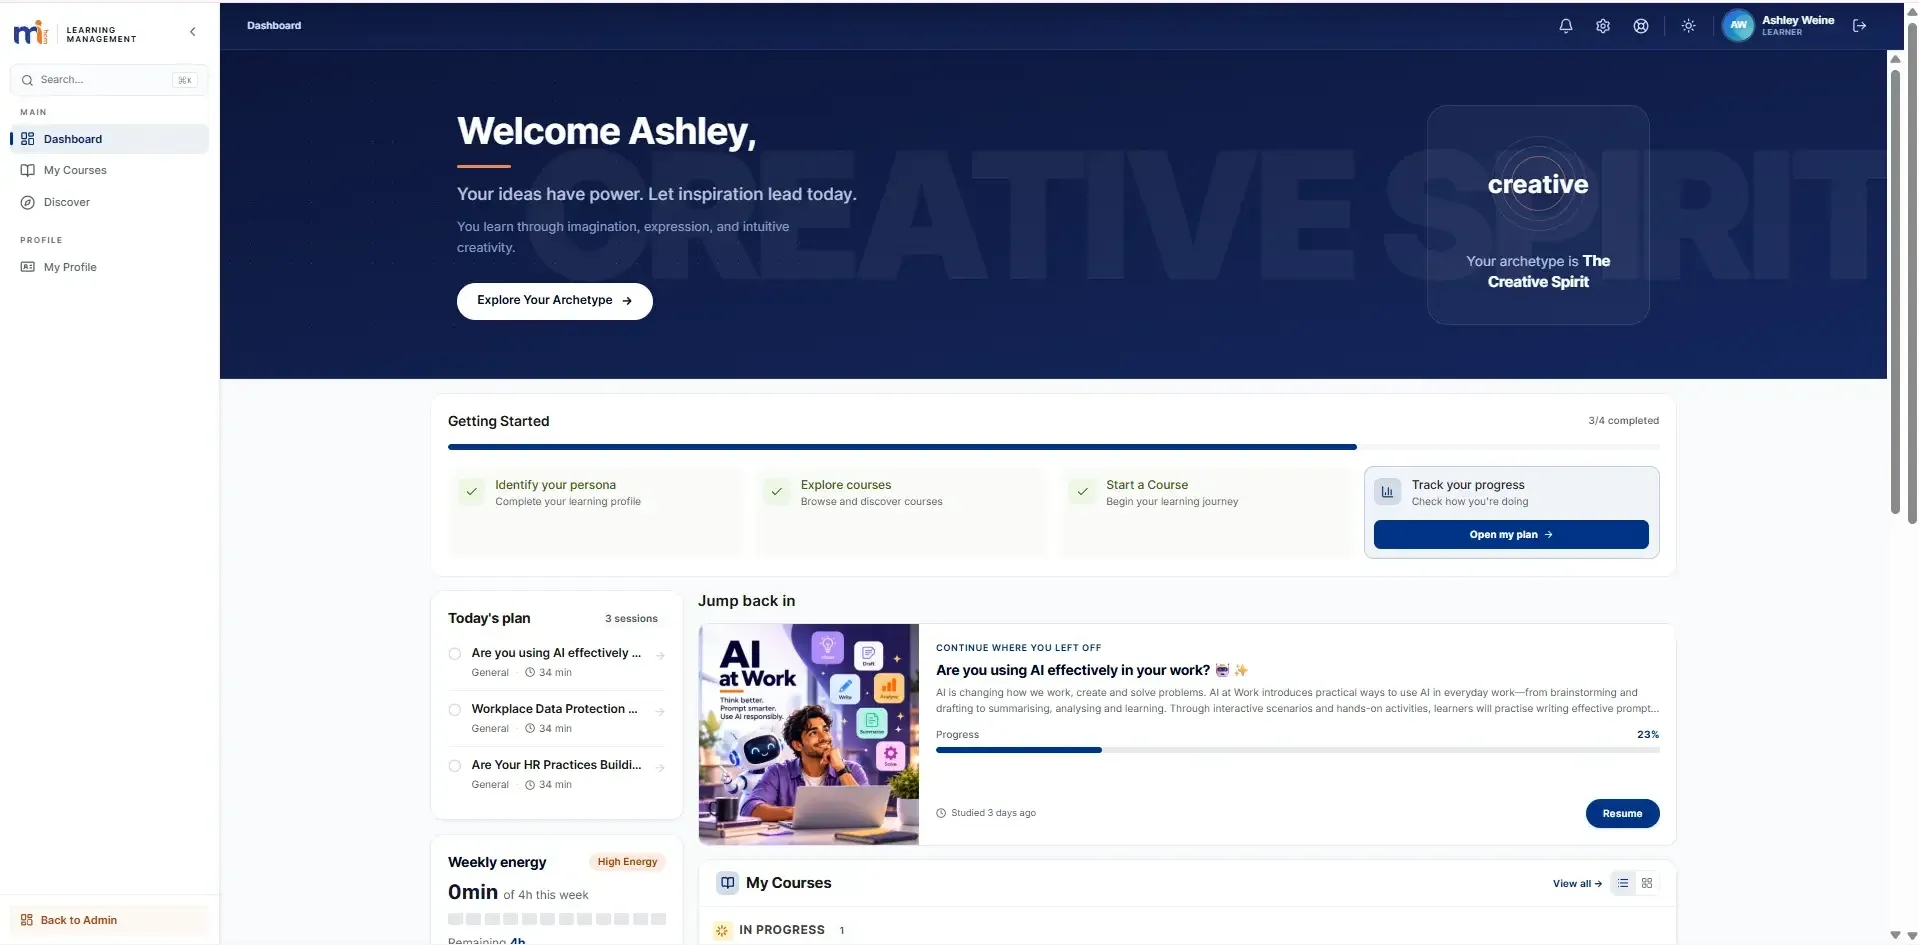Click Track your progress chart icon

coord(1387,492)
